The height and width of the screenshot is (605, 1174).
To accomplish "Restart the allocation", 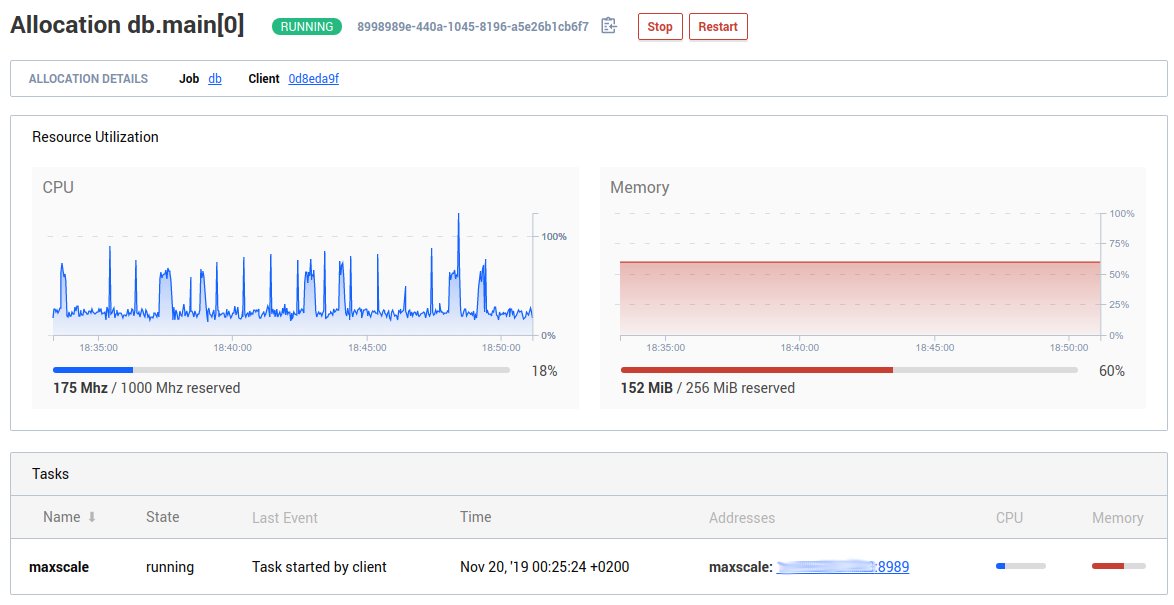I will click(x=718, y=27).
